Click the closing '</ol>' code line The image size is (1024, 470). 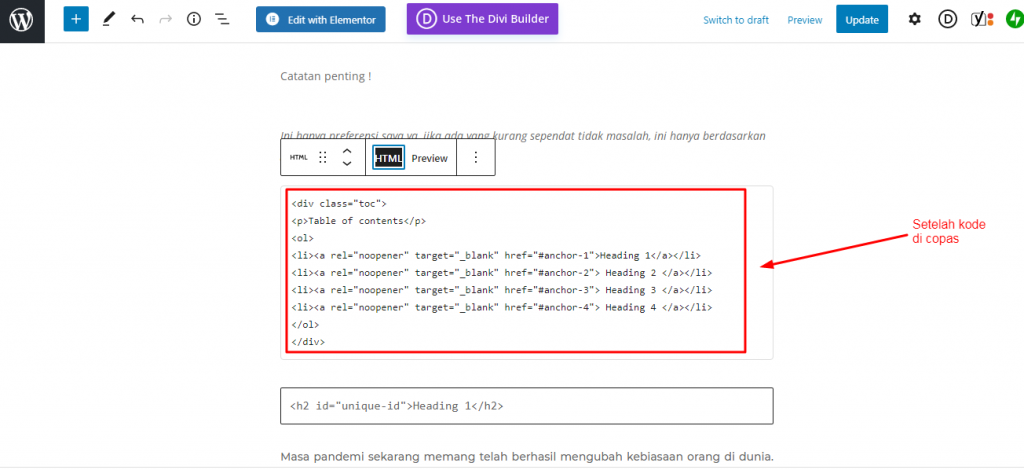point(305,324)
